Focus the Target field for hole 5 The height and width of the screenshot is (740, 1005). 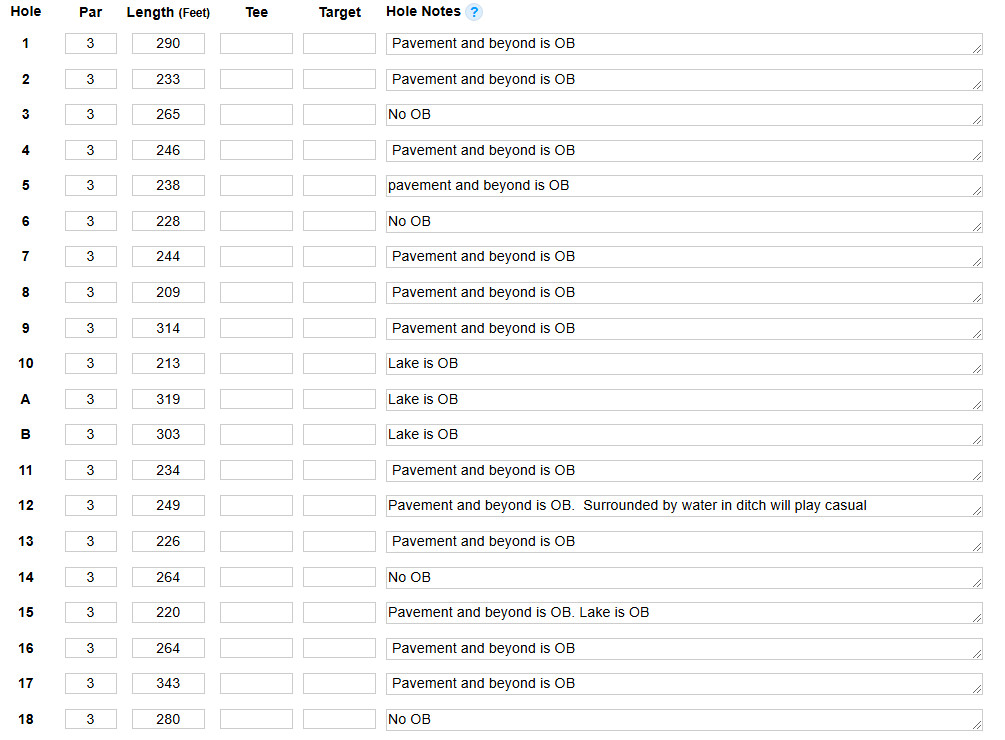tap(339, 186)
